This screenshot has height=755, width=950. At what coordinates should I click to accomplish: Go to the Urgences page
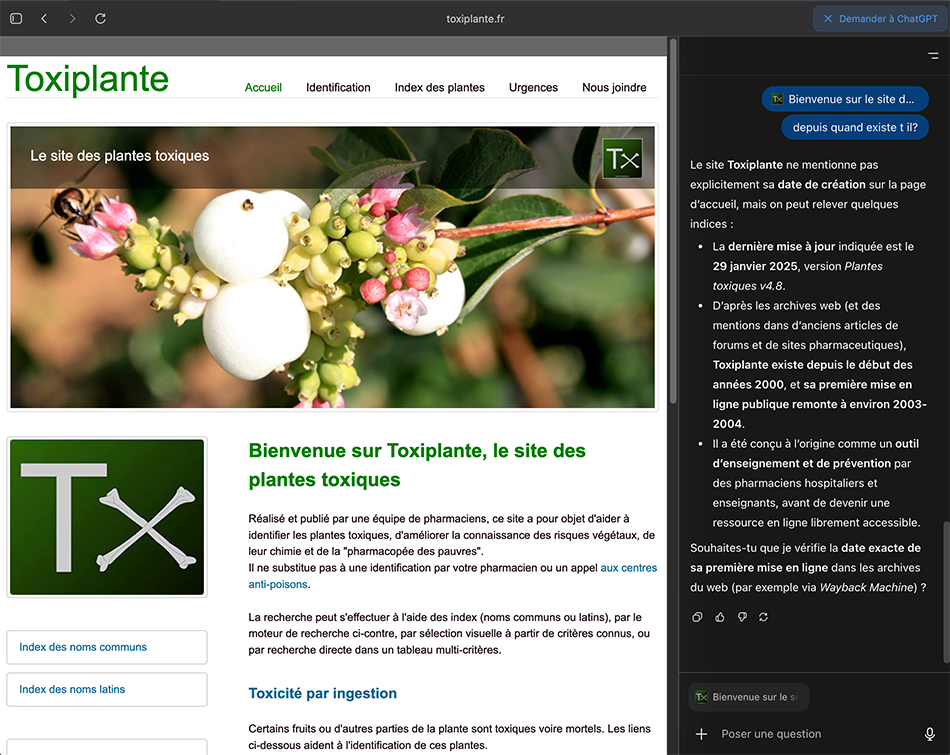click(533, 88)
